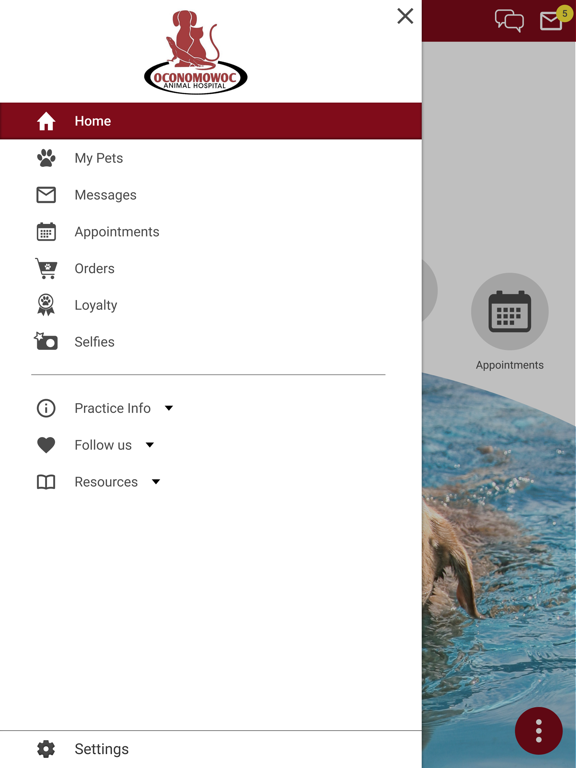Click the Messages envelope icon in menu
The image size is (576, 768).
(x=46, y=195)
